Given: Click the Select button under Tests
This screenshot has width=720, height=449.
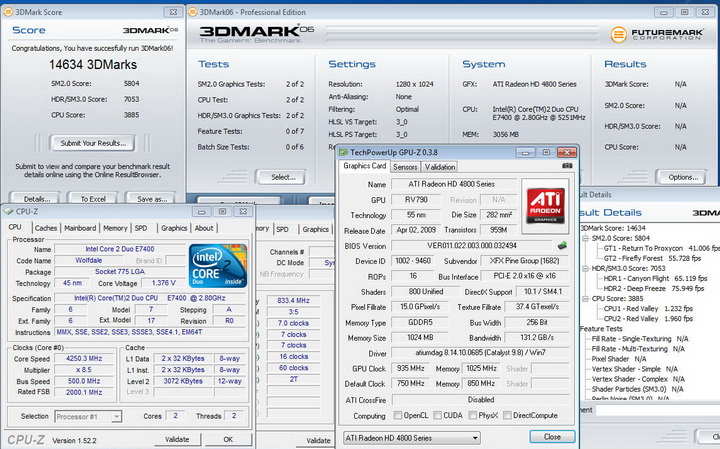Looking at the screenshot, I should pos(283,177).
